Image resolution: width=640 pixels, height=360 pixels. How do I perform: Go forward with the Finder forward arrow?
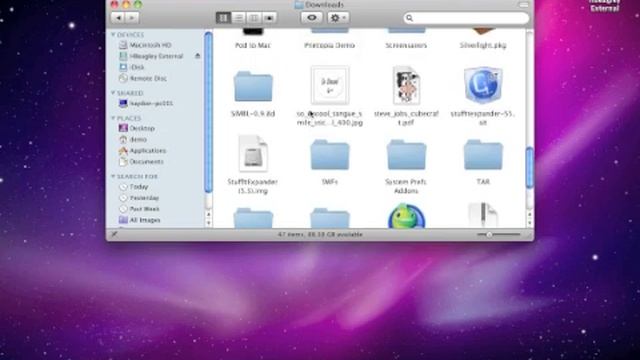[132, 18]
